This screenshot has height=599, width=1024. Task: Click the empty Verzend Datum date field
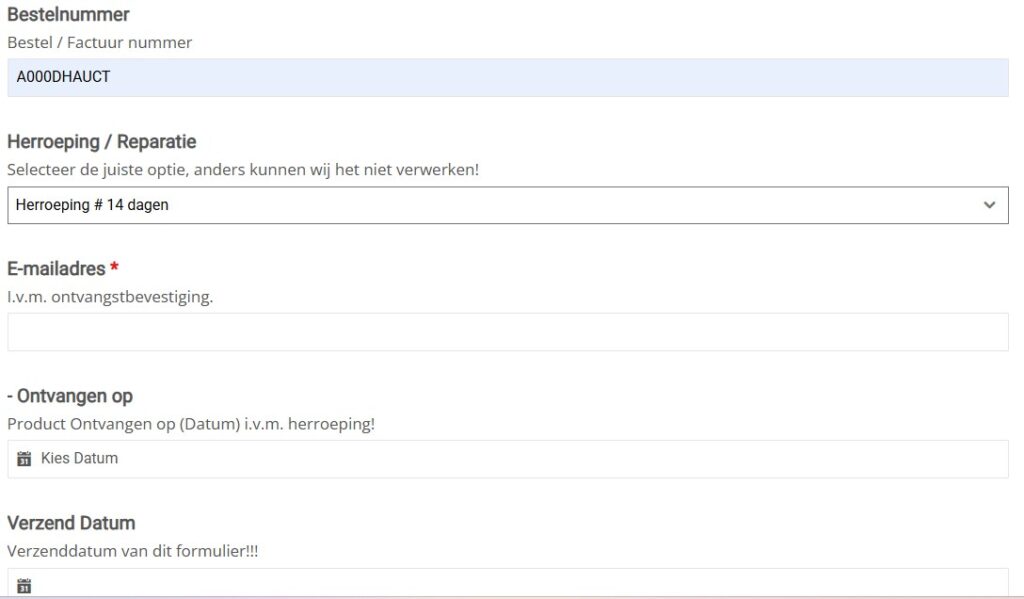507,584
